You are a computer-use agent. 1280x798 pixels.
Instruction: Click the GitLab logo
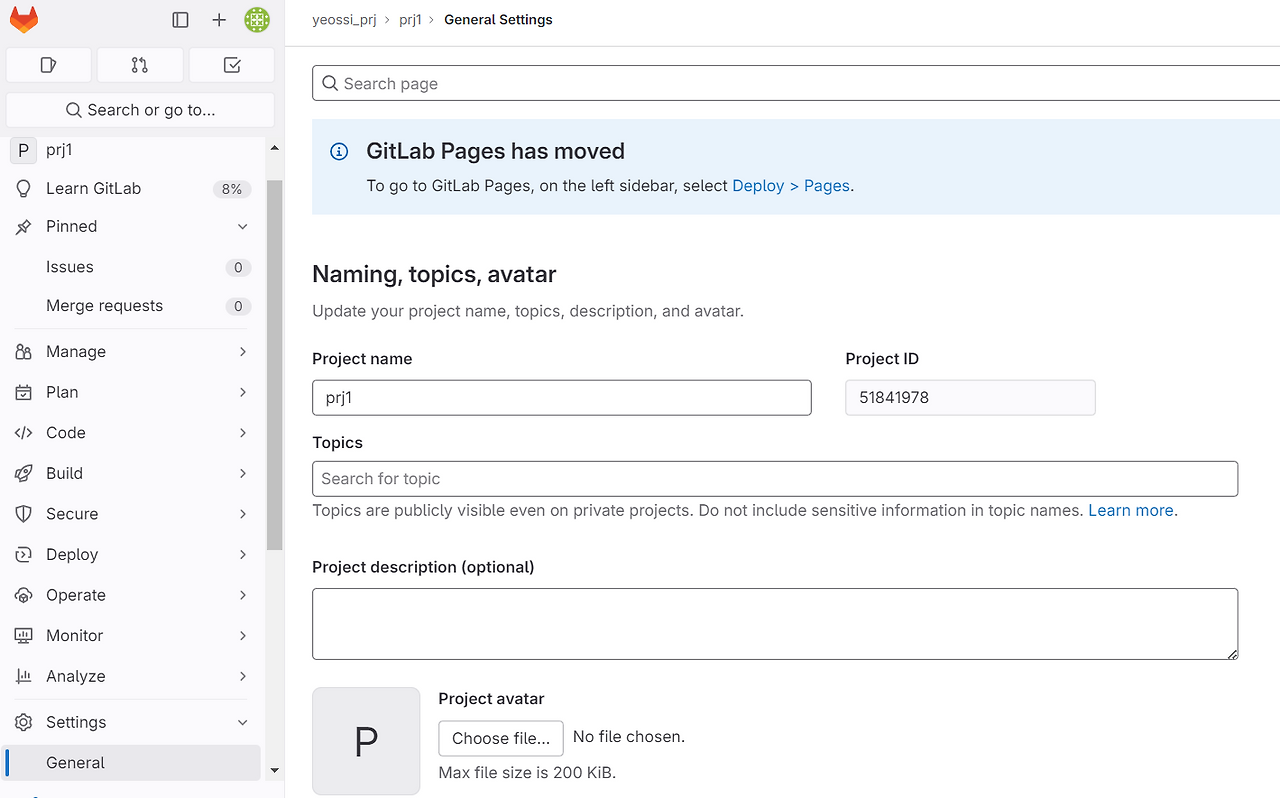24,18
